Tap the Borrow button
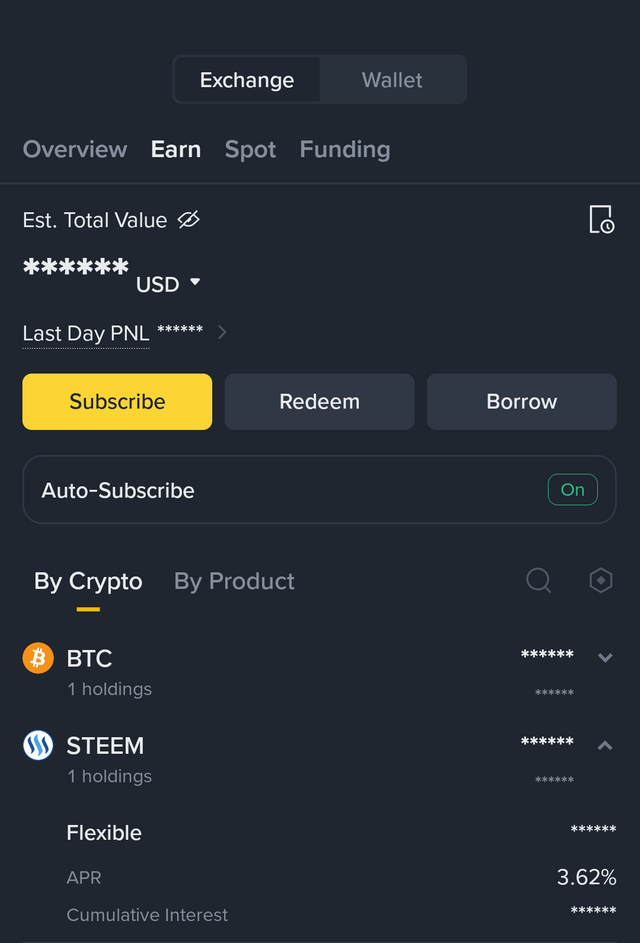The height and width of the screenshot is (943, 640). [x=522, y=402]
